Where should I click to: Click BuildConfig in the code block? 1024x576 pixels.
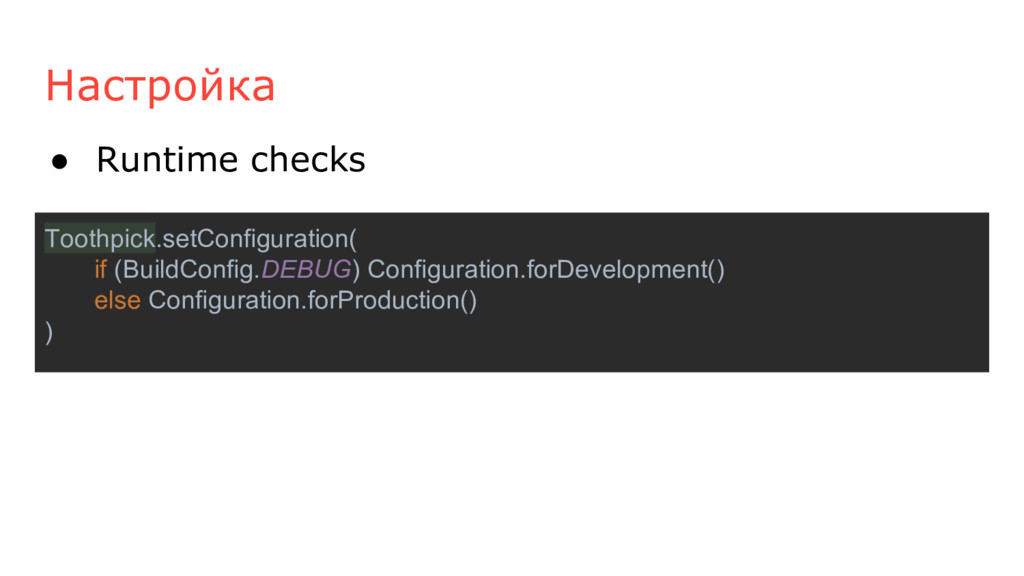coord(188,270)
